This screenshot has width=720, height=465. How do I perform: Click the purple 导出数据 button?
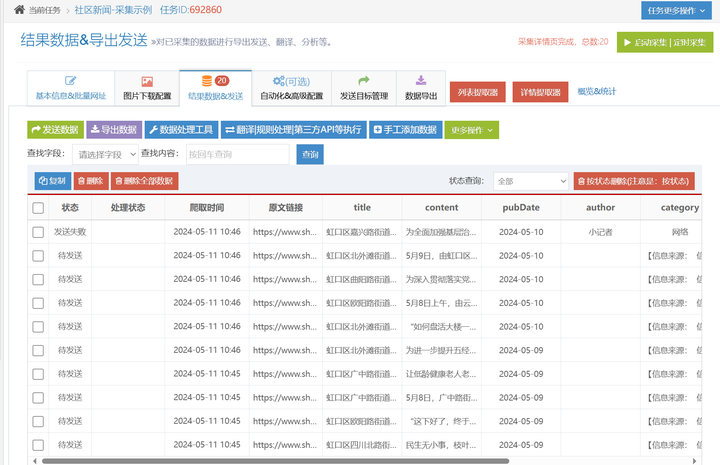tap(114, 130)
